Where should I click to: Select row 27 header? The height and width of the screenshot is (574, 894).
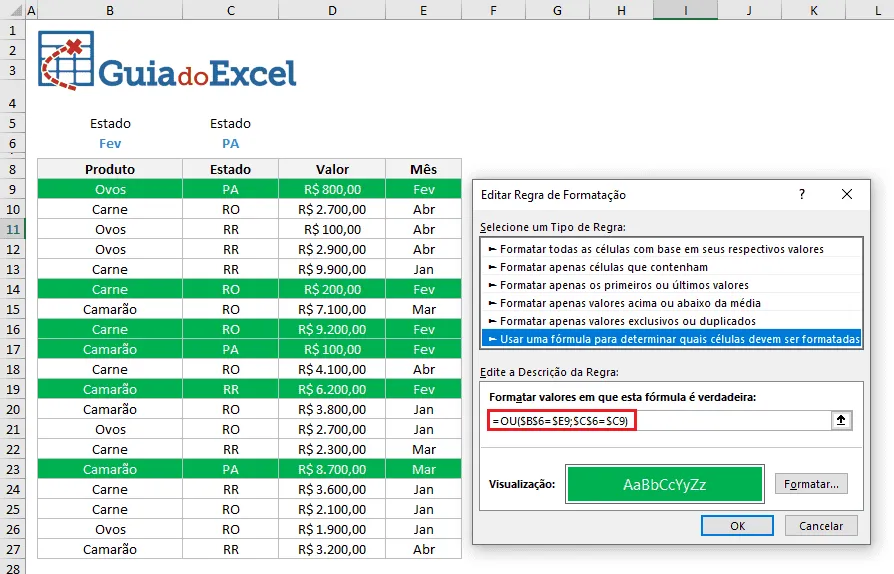point(13,549)
